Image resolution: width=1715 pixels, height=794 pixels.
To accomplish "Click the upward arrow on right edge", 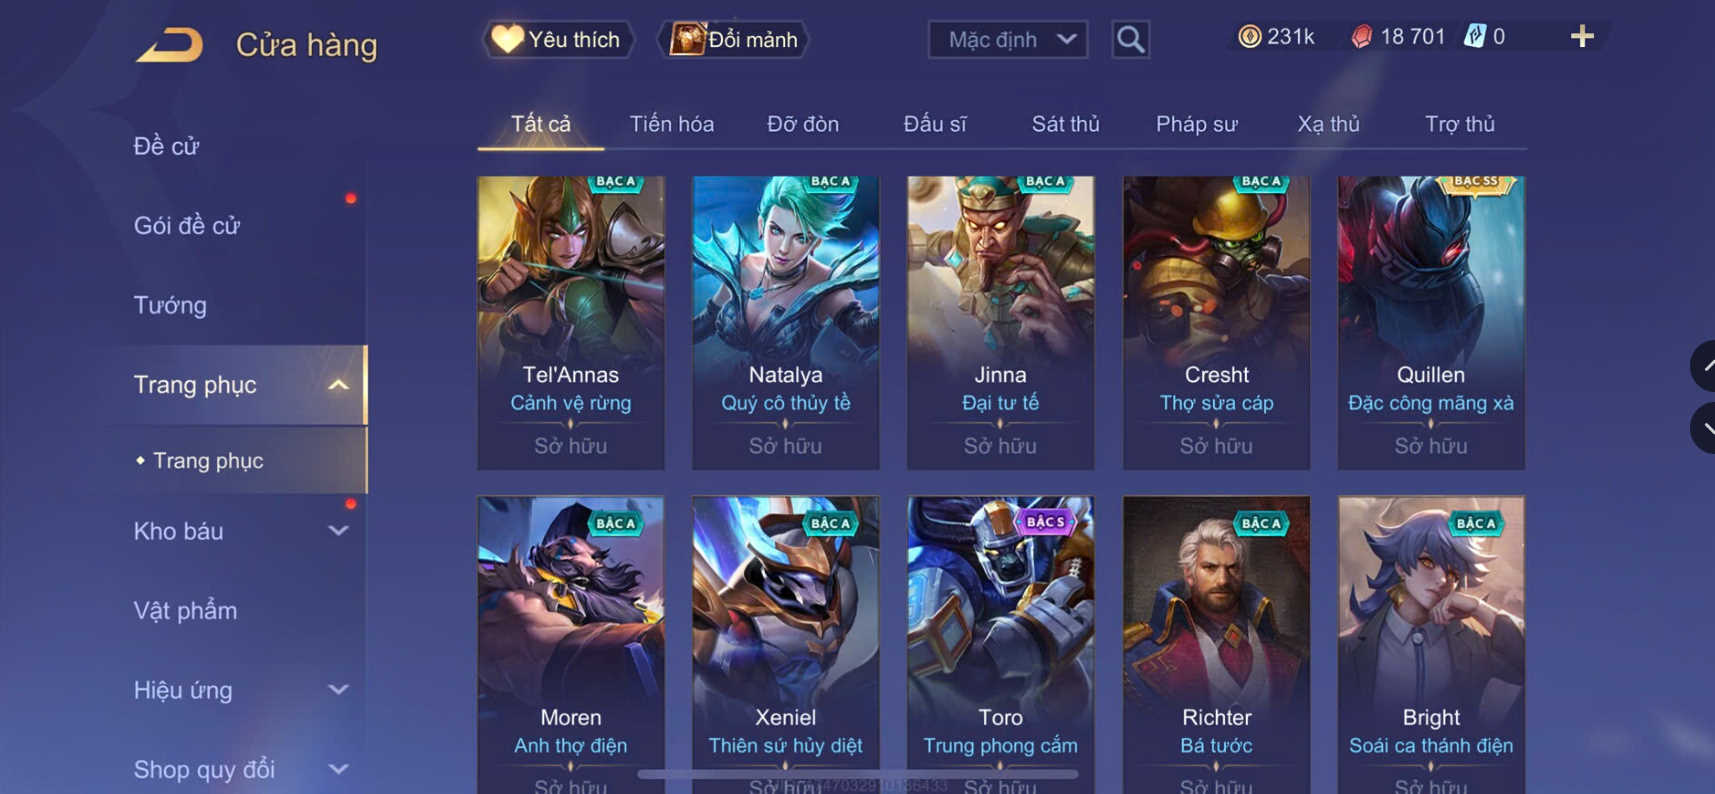I will tap(1703, 367).
